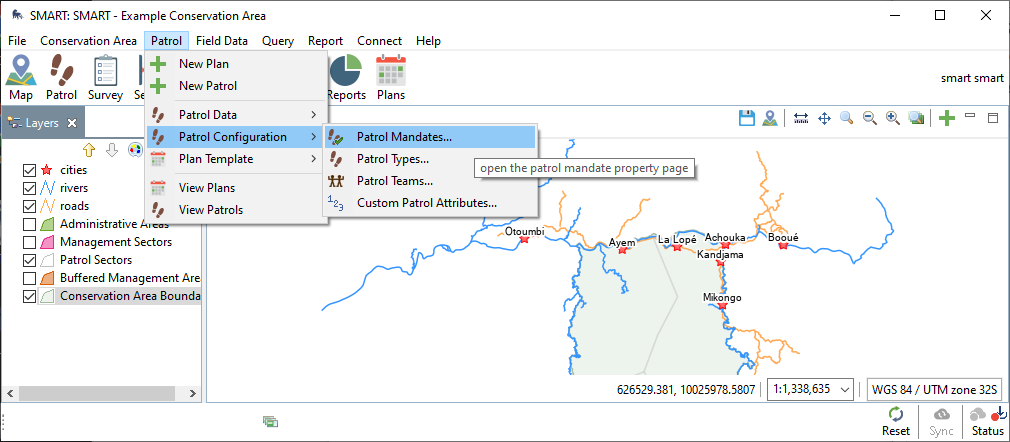1010x442 pixels.
Task: Click the green plus add layer icon
Action: click(x=947, y=118)
